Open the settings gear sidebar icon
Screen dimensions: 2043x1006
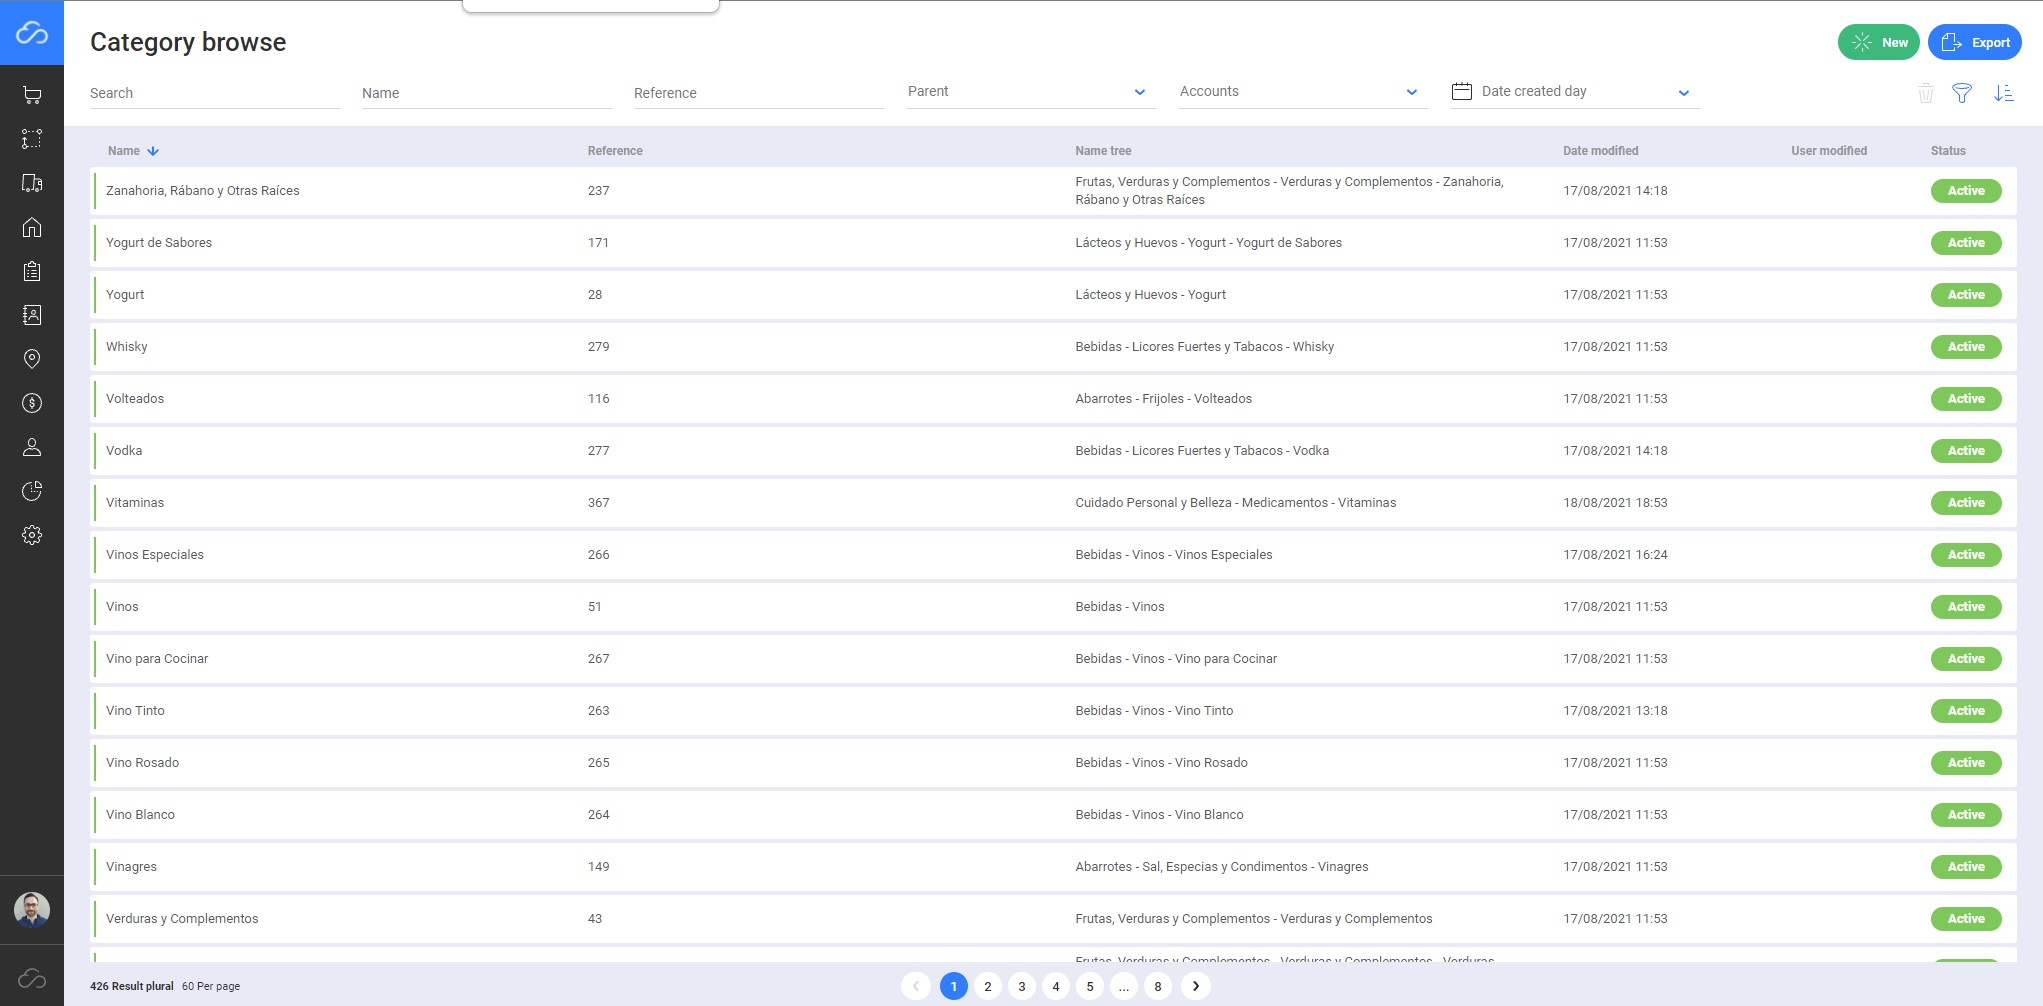(x=32, y=535)
